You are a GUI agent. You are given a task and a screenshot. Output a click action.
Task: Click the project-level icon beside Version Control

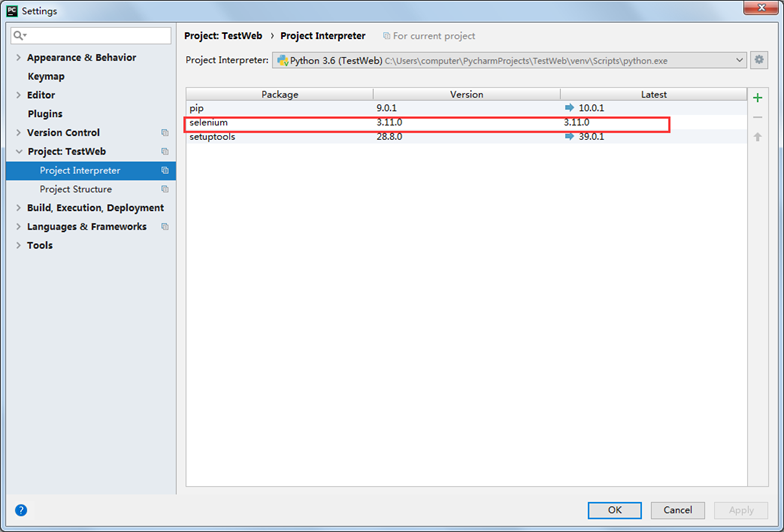point(164,132)
